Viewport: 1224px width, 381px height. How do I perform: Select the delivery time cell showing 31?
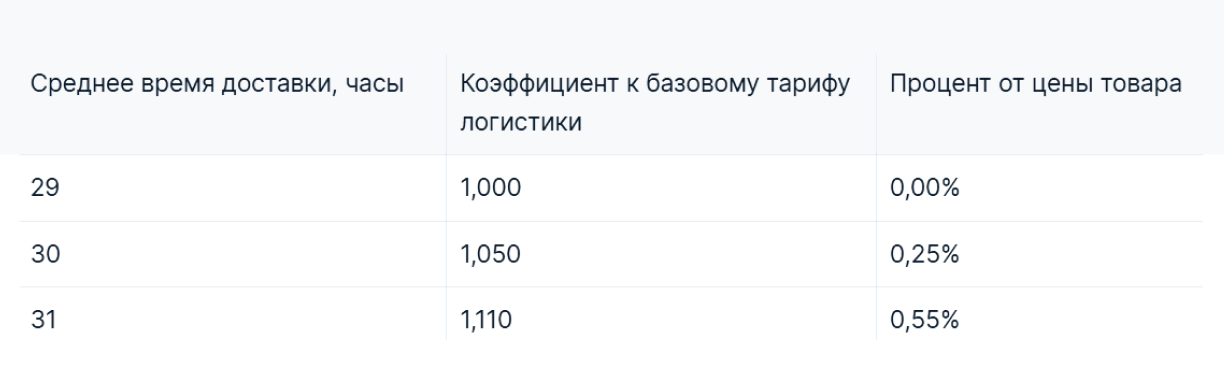pos(233,320)
